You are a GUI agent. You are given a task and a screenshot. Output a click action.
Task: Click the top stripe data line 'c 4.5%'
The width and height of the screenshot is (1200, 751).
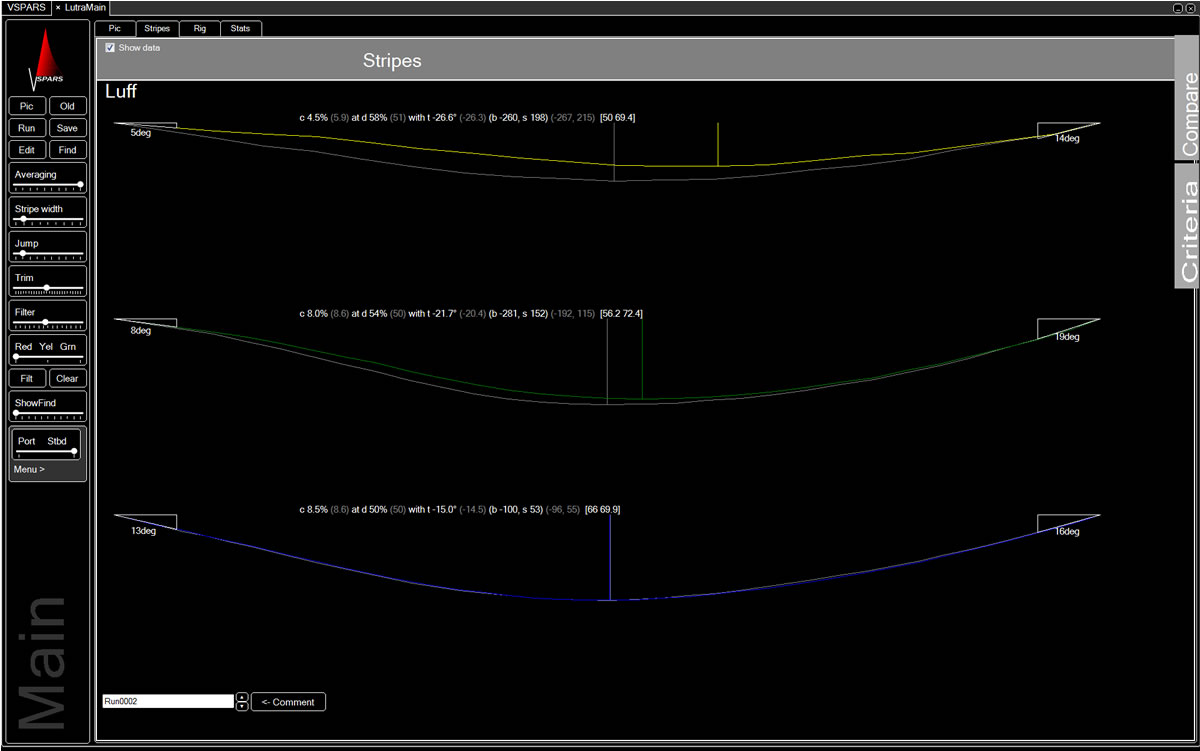(467, 117)
